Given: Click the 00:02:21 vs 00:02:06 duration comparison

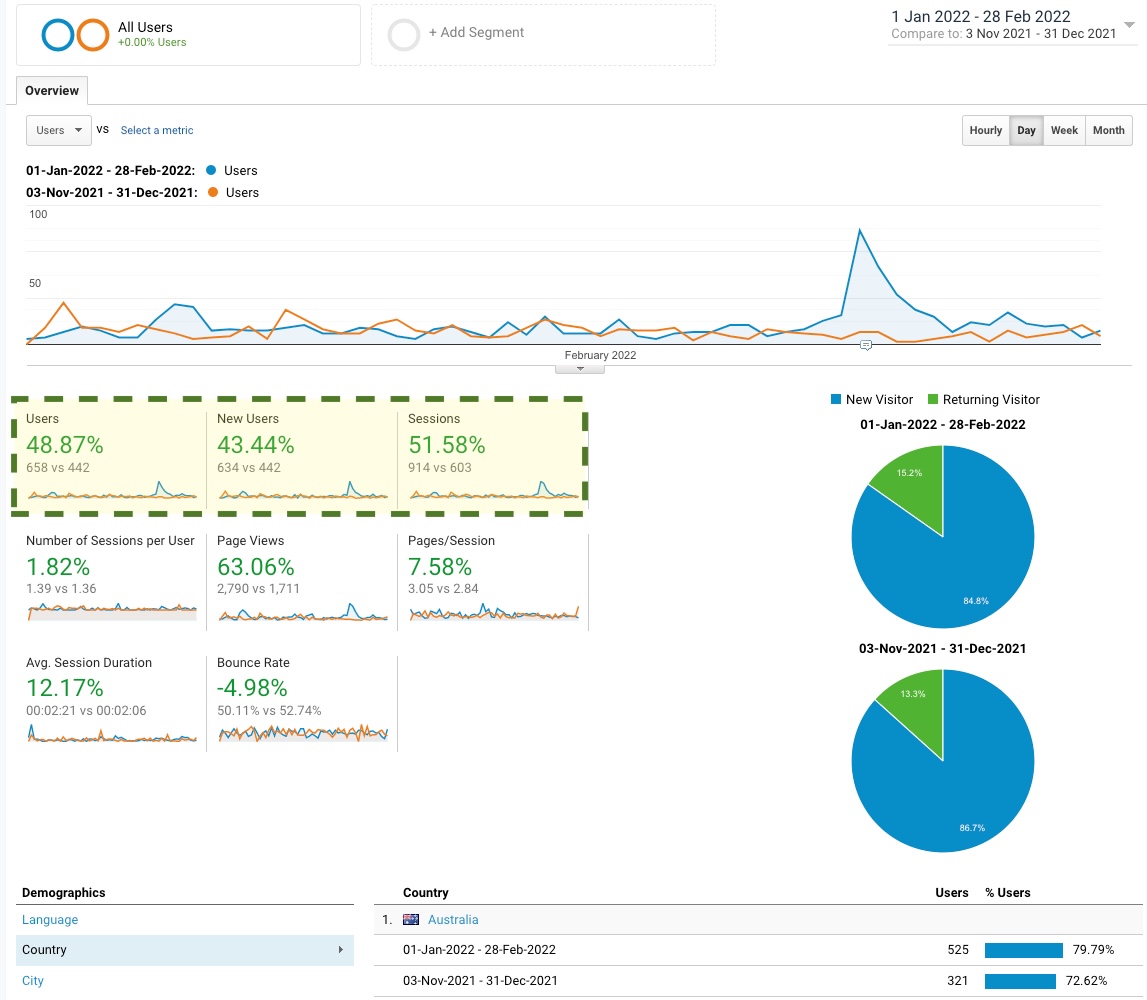Looking at the screenshot, I should tap(86, 710).
